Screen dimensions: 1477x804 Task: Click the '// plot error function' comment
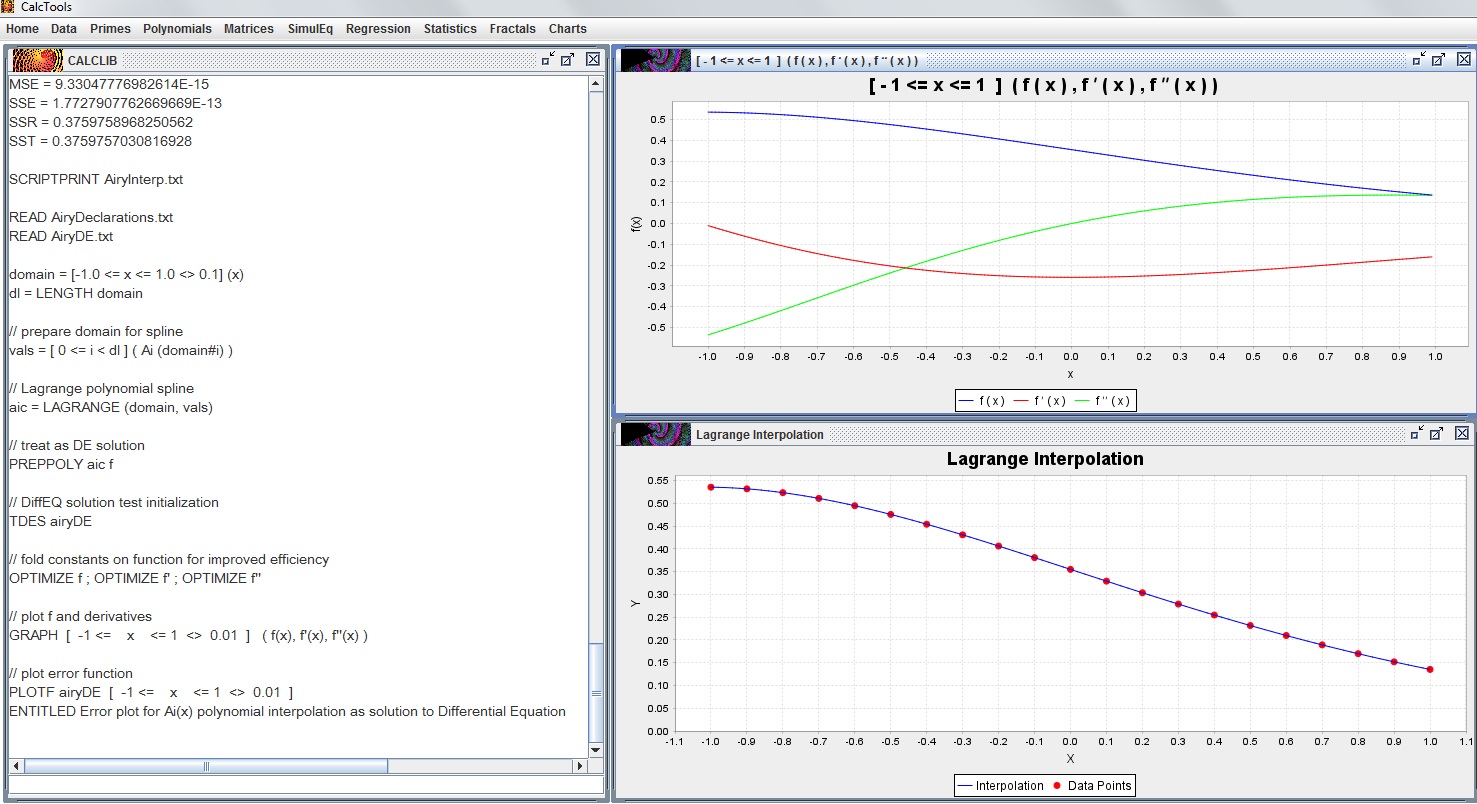point(71,674)
